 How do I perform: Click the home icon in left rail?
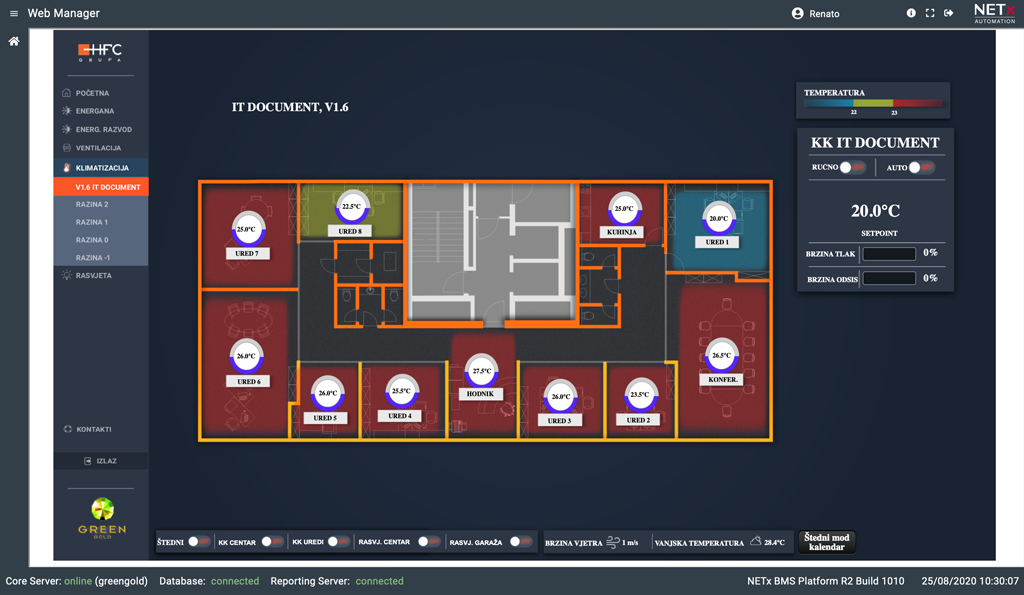[x=14, y=42]
